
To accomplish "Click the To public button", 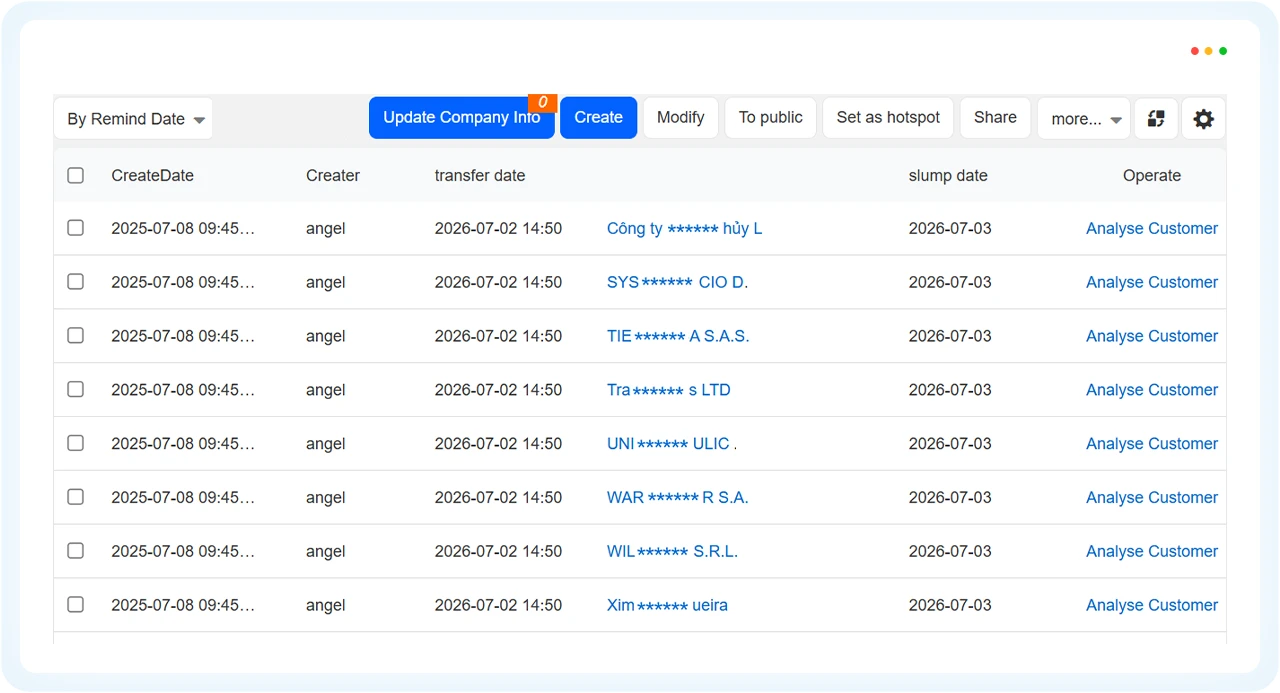I will tap(771, 118).
